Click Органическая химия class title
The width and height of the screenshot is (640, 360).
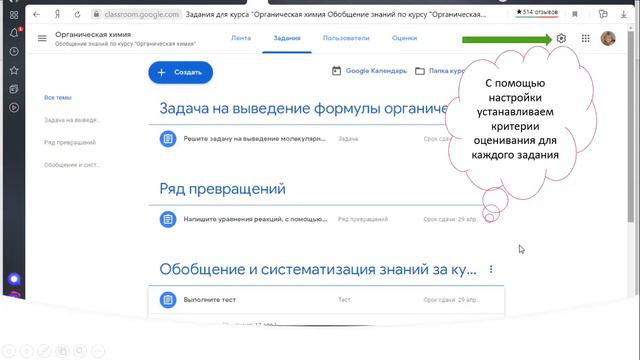[x=93, y=34]
